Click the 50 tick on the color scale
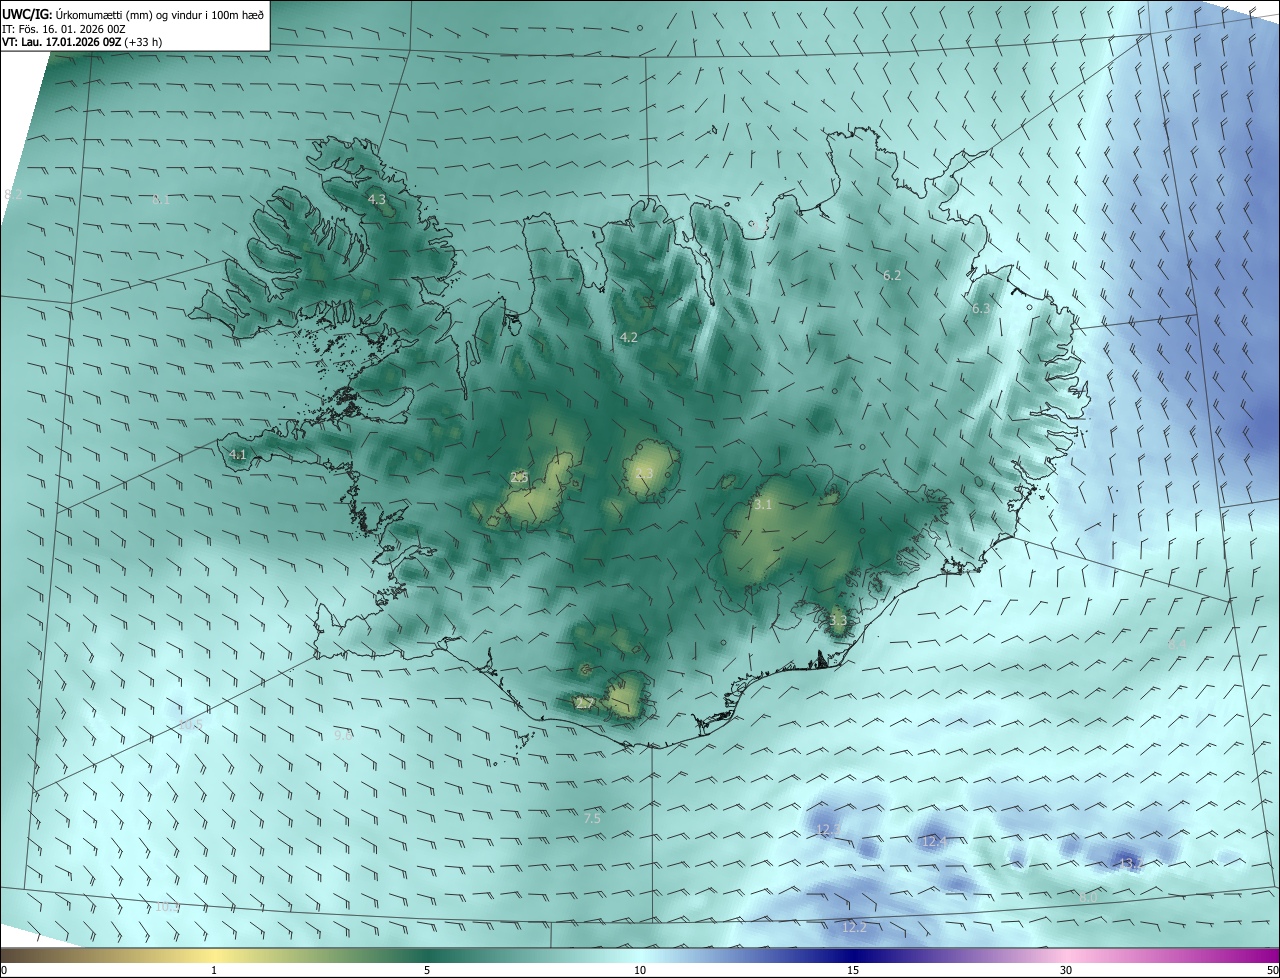Viewport: 1280px width, 978px height. (x=1272, y=970)
